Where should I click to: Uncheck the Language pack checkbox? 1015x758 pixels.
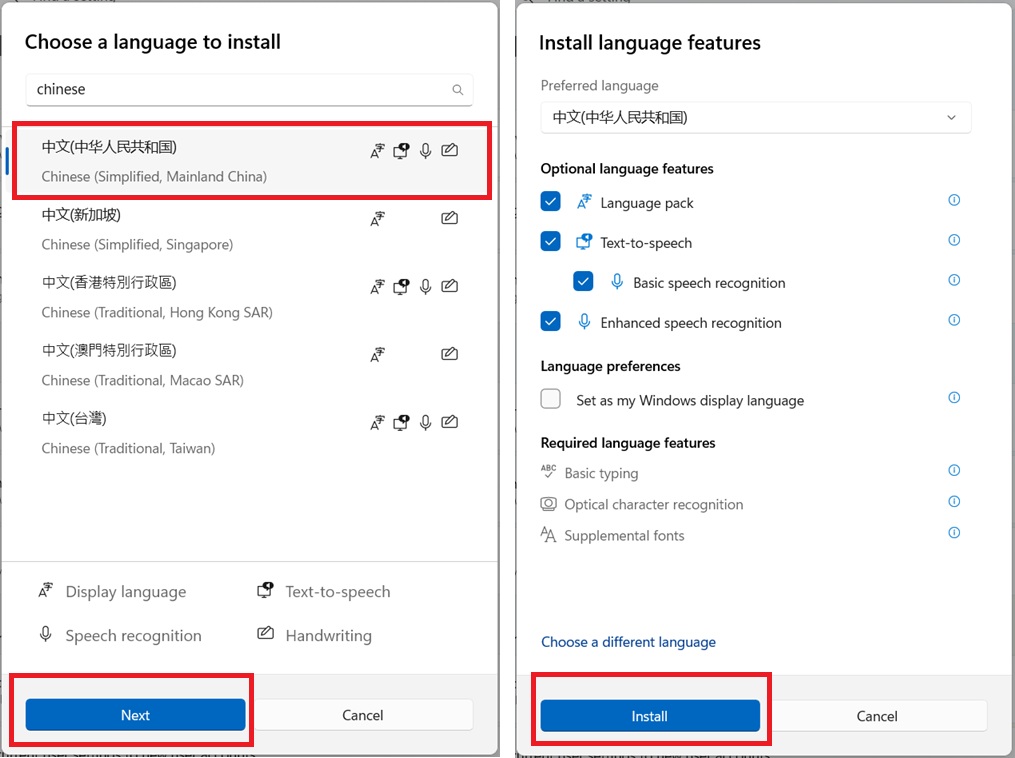pyautogui.click(x=550, y=202)
